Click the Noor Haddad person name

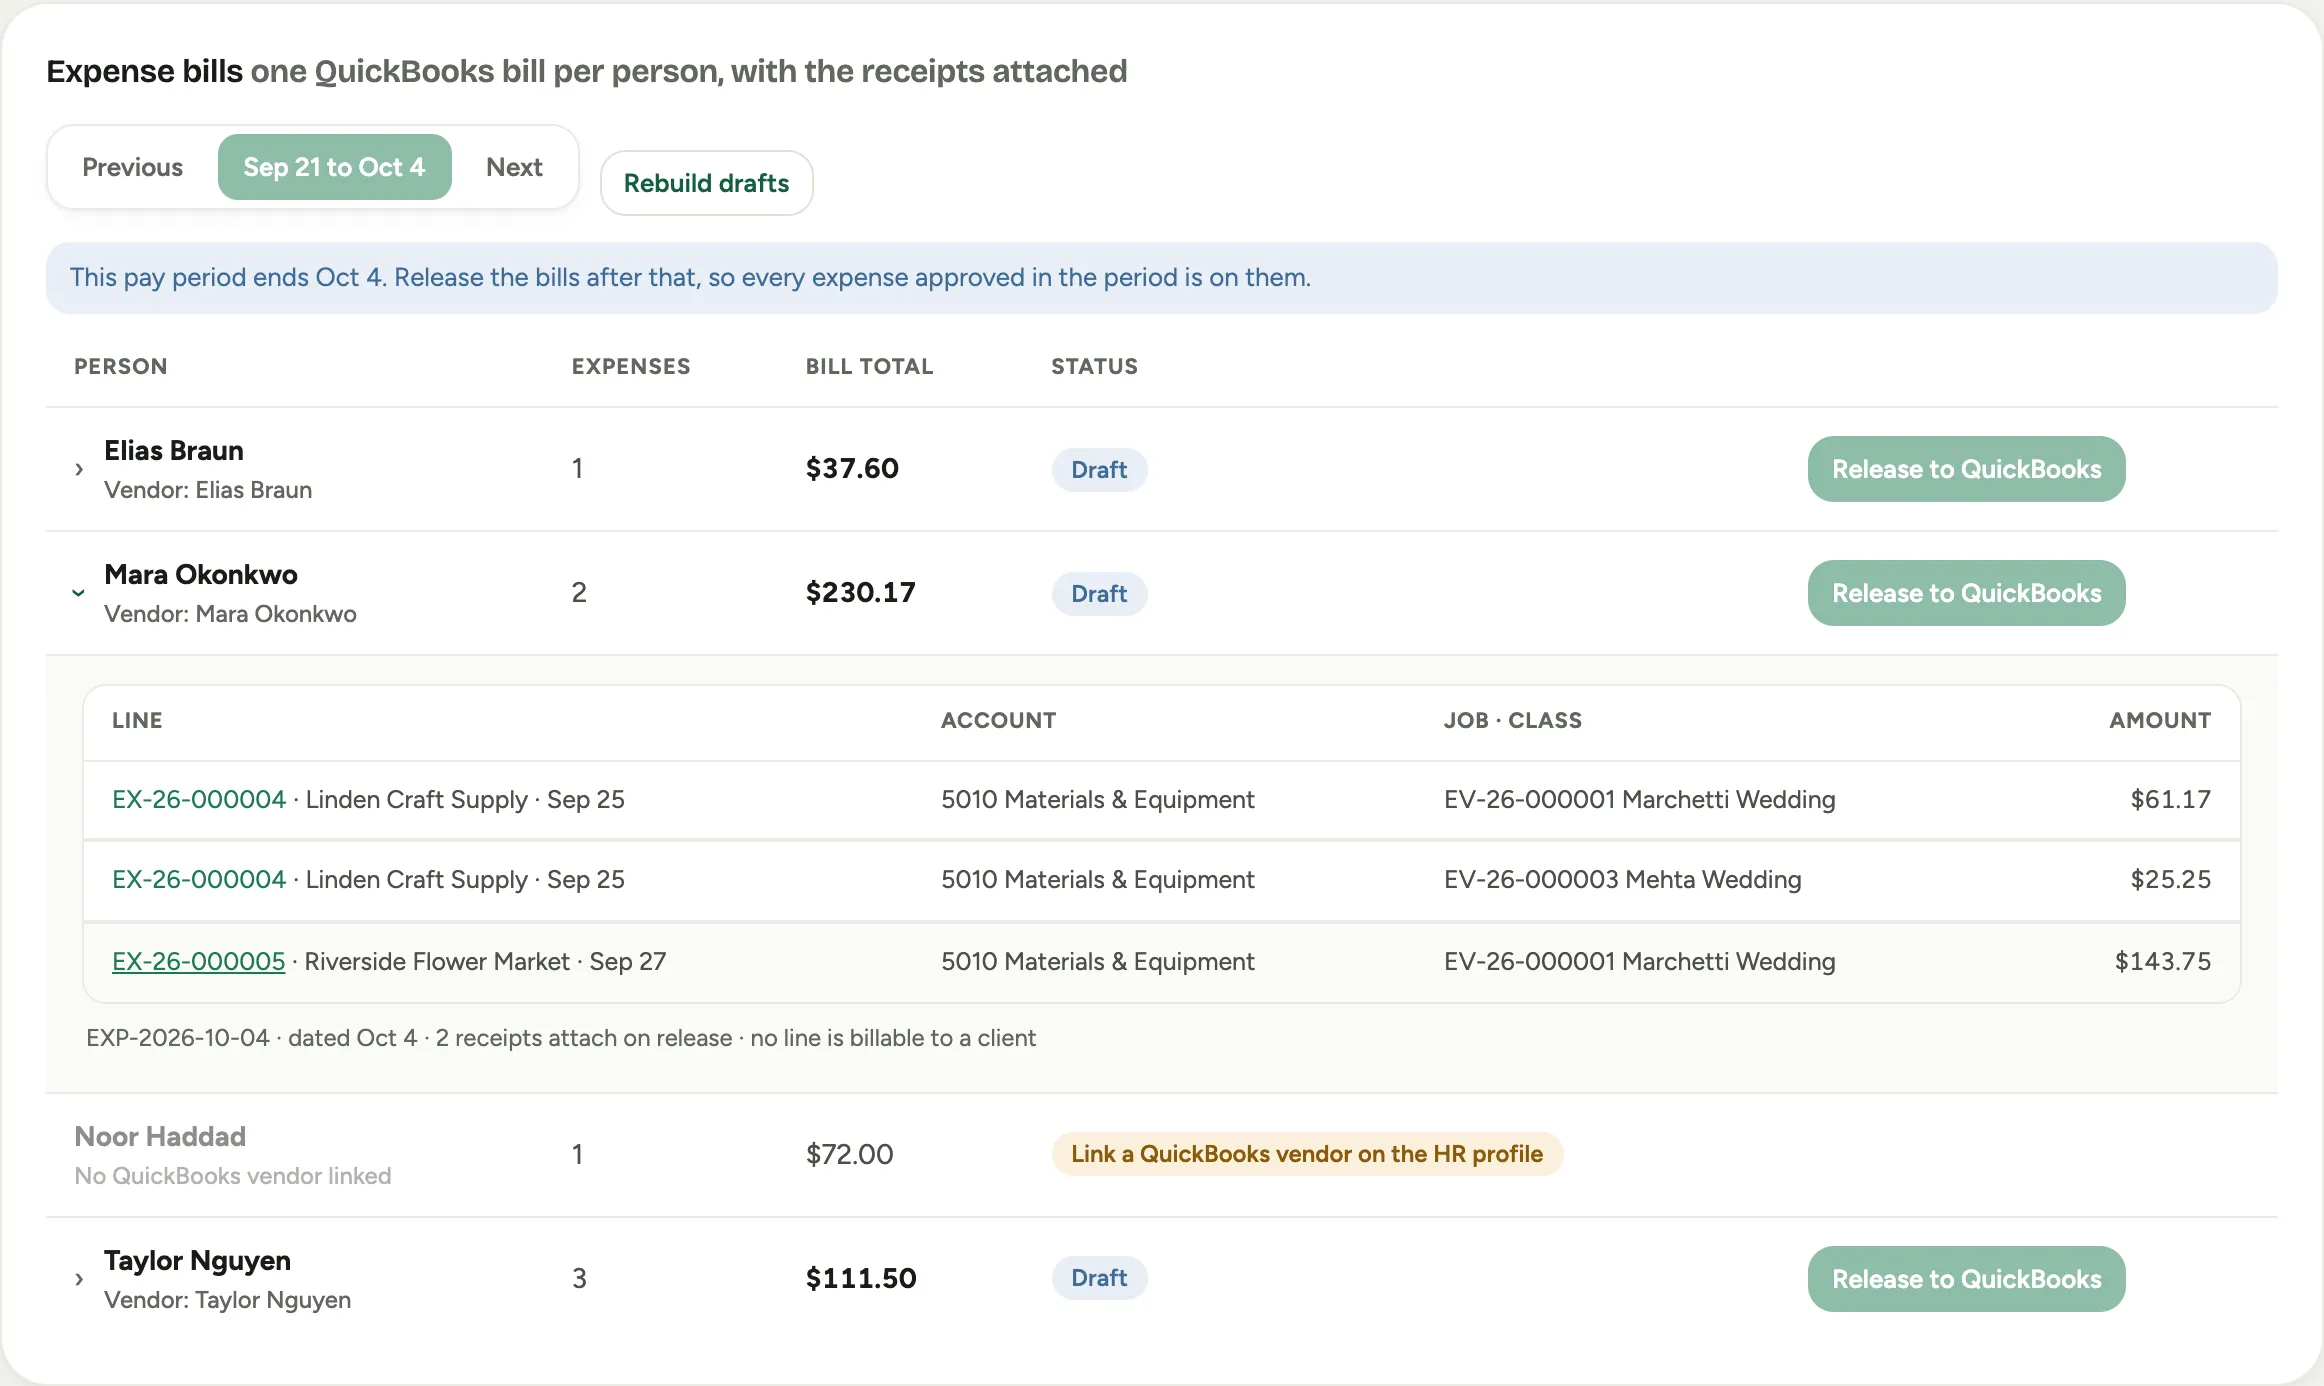coord(160,1137)
